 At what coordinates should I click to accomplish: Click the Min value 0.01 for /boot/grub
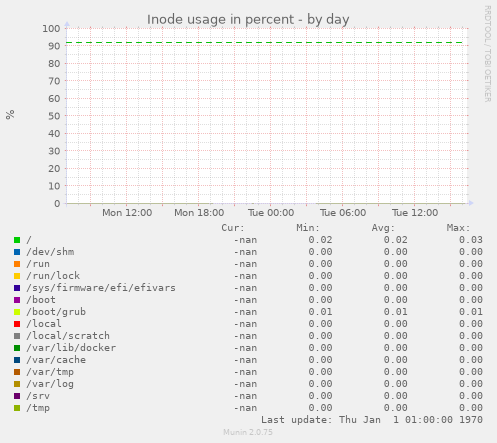[x=320, y=312]
